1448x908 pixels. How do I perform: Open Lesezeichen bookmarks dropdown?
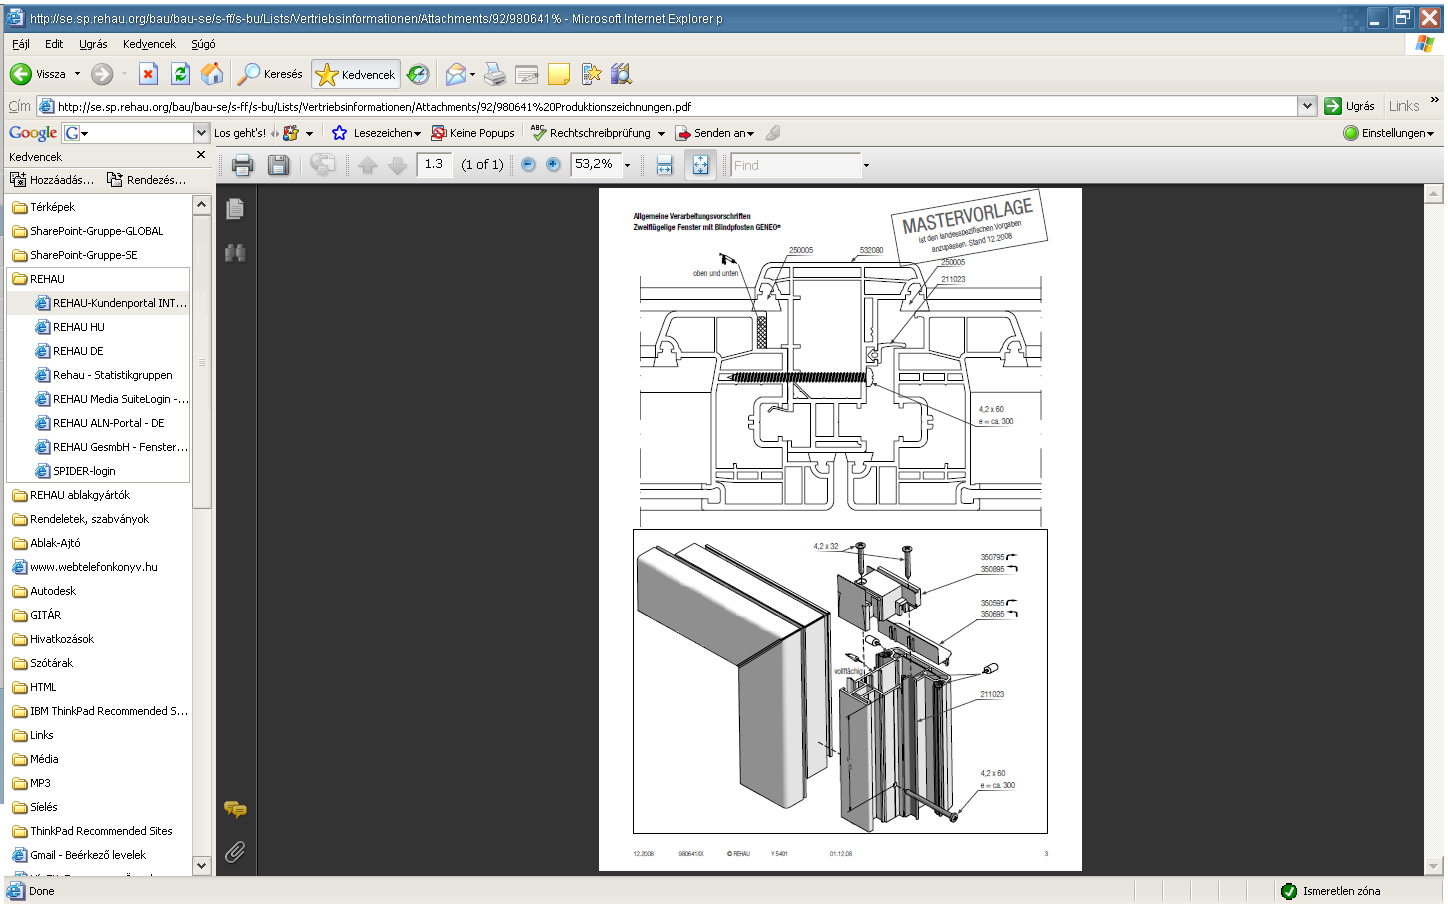click(x=377, y=133)
